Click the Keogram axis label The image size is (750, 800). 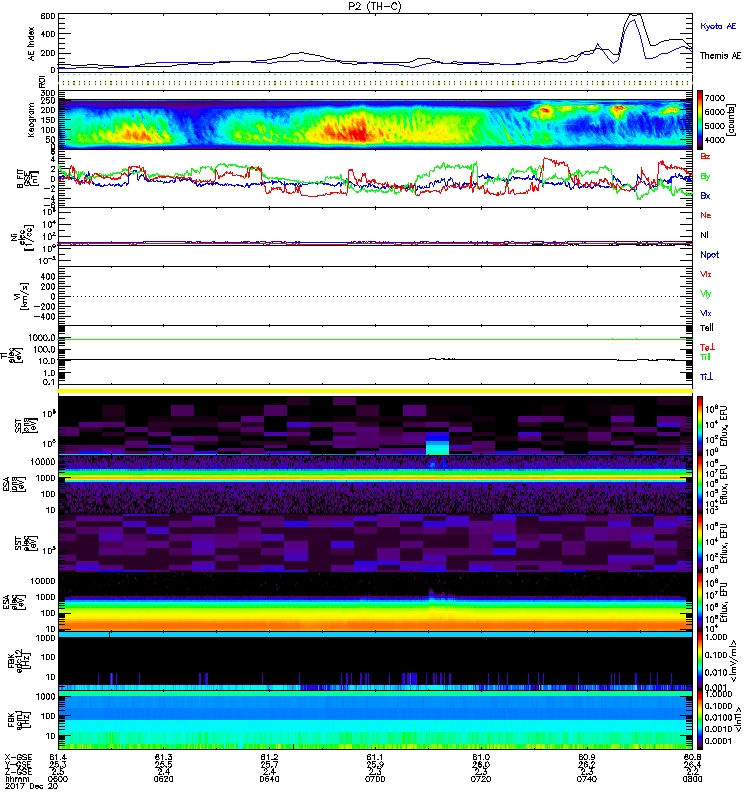point(31,121)
